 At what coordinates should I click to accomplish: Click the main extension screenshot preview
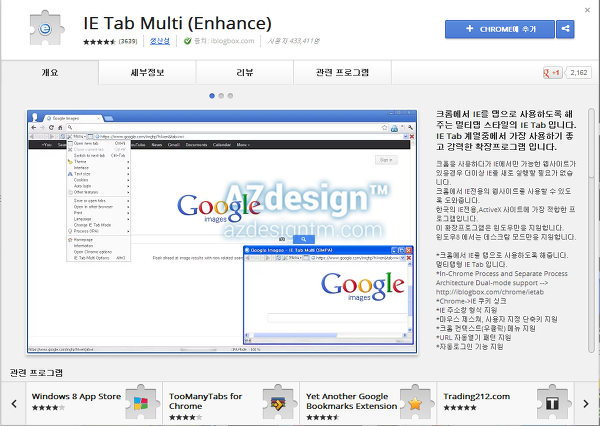(222, 232)
